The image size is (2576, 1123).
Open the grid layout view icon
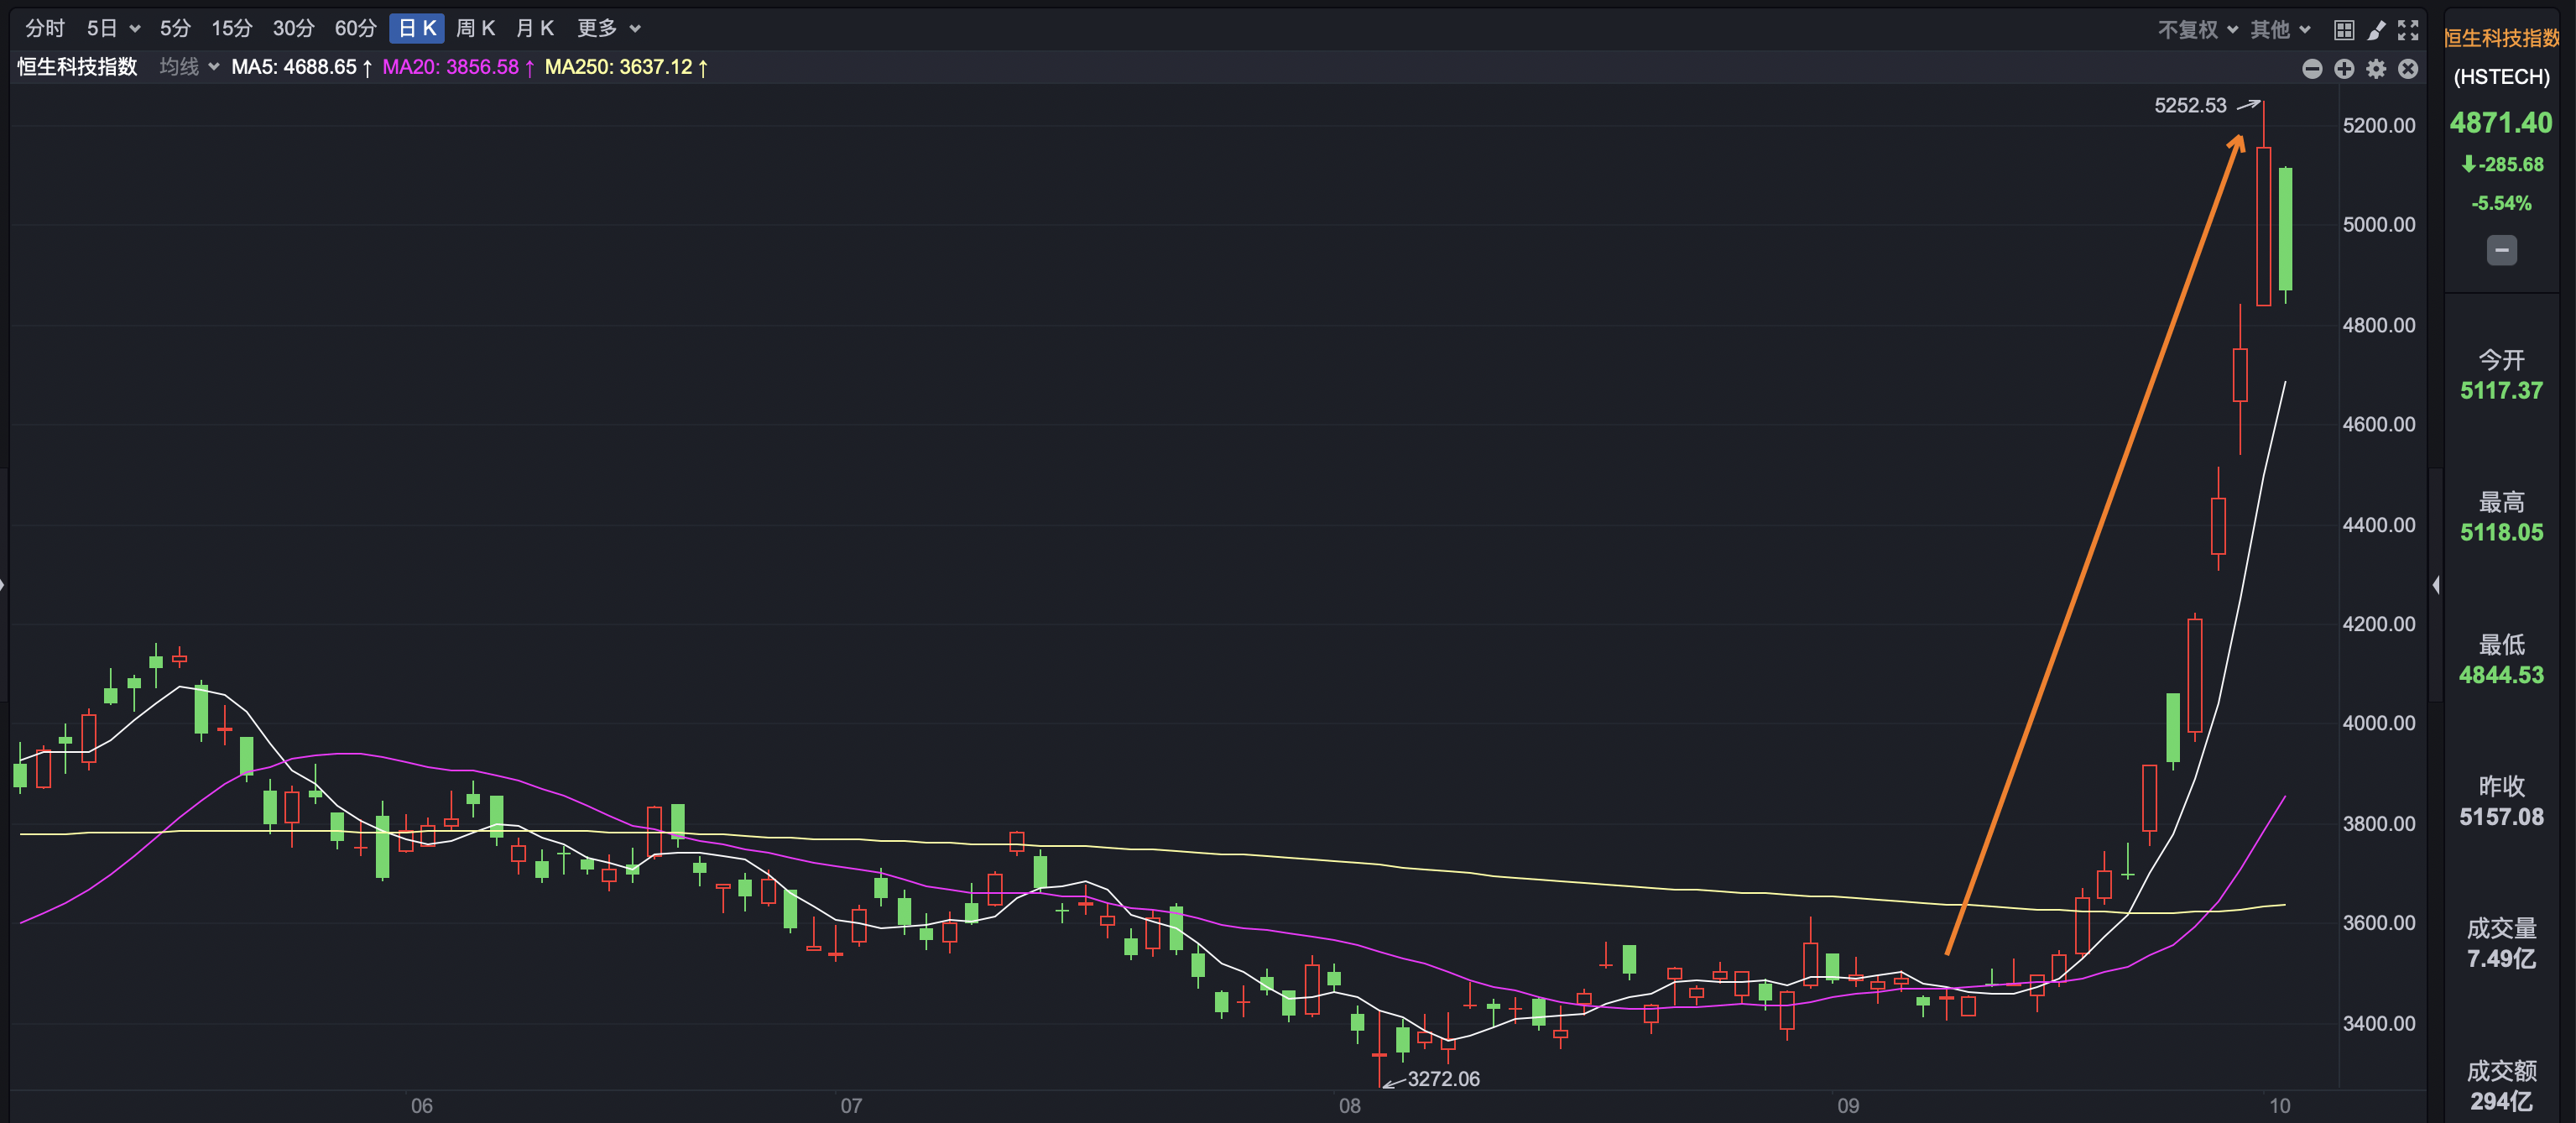(2344, 29)
